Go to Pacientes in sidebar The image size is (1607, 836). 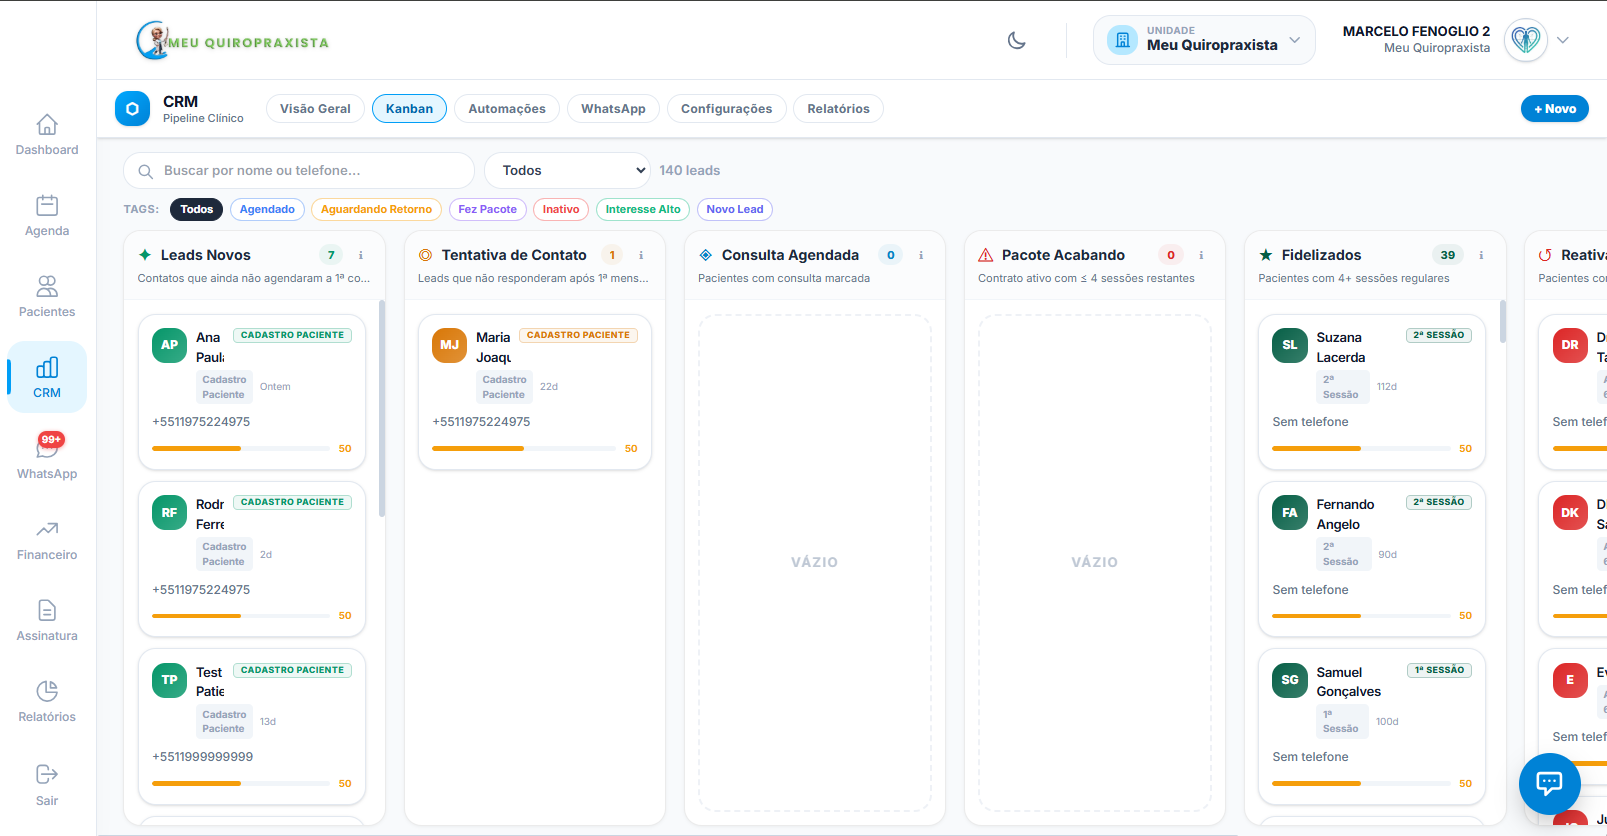click(47, 297)
